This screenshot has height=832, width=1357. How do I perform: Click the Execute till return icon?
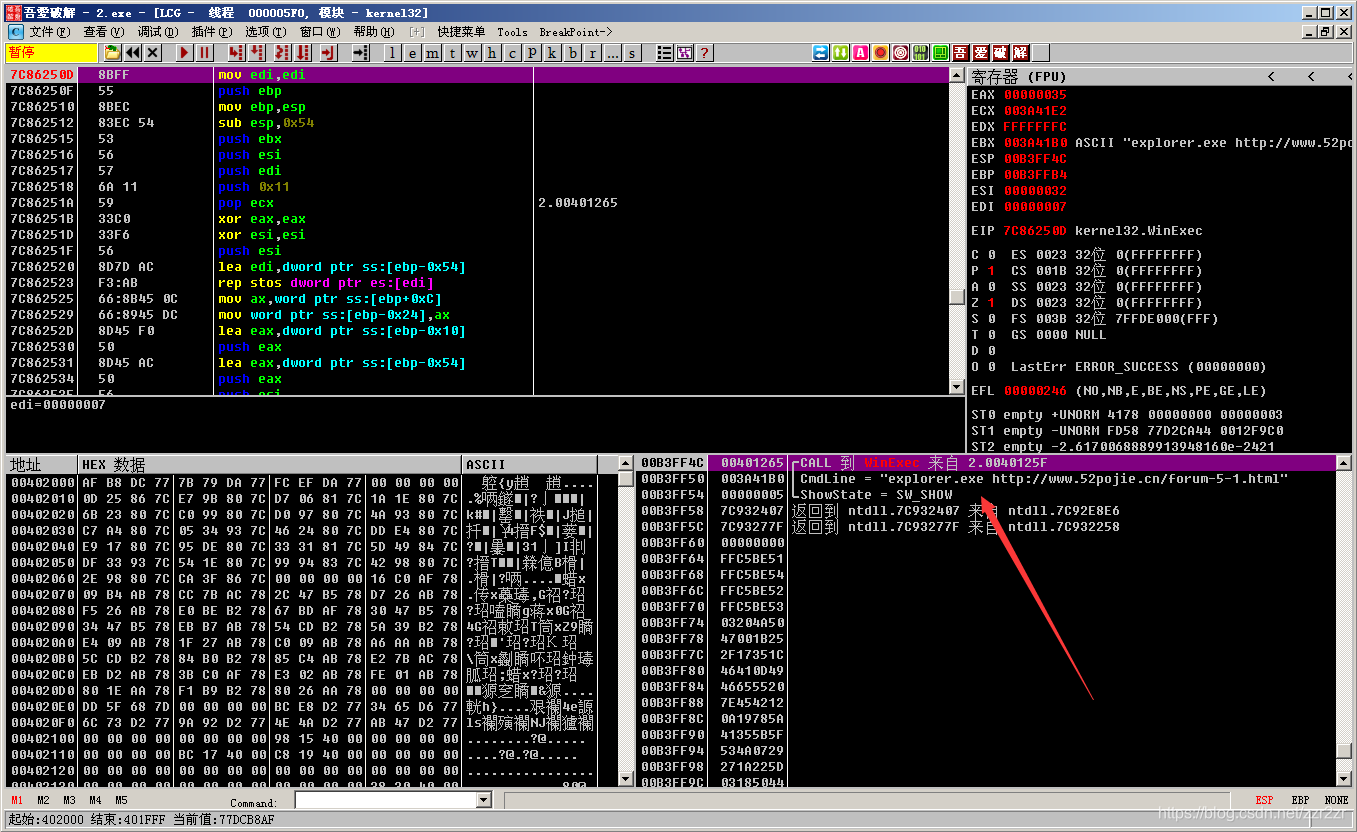pos(329,53)
